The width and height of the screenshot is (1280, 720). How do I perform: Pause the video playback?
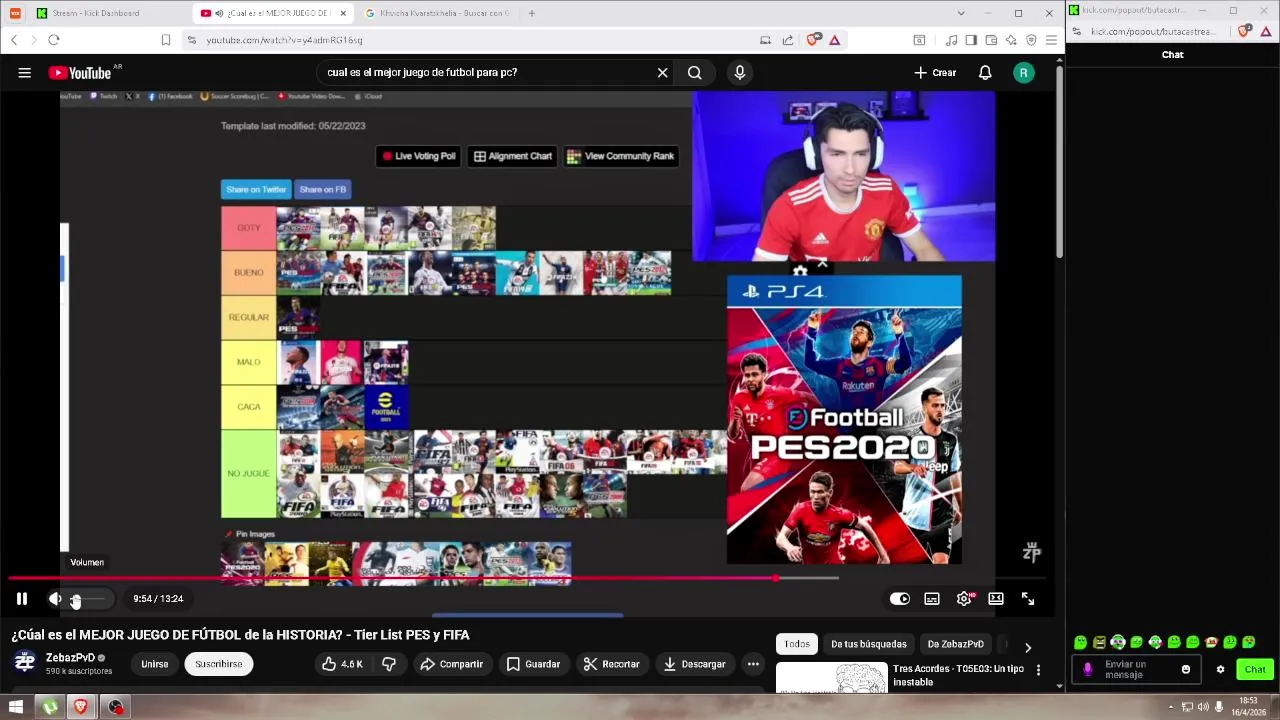click(21, 599)
